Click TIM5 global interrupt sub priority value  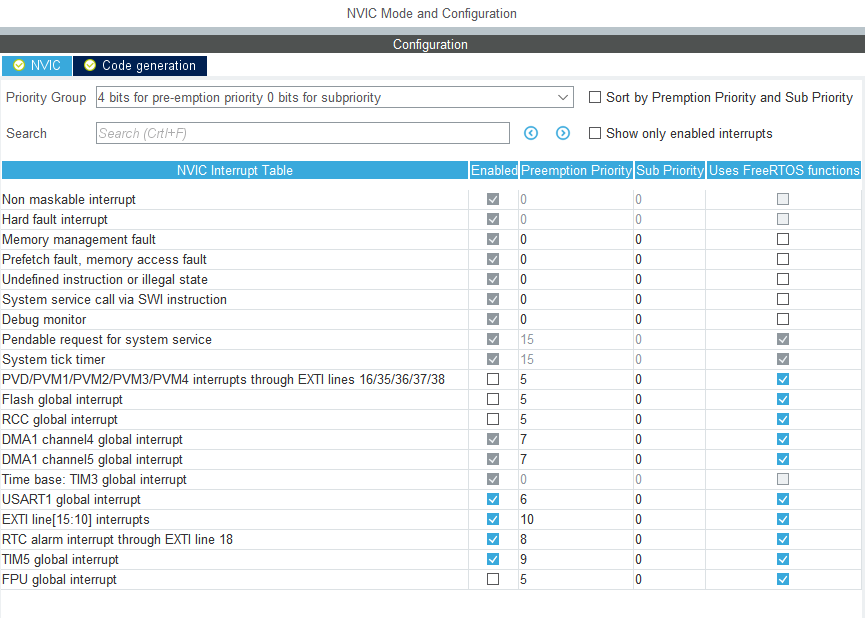pyautogui.click(x=670, y=559)
